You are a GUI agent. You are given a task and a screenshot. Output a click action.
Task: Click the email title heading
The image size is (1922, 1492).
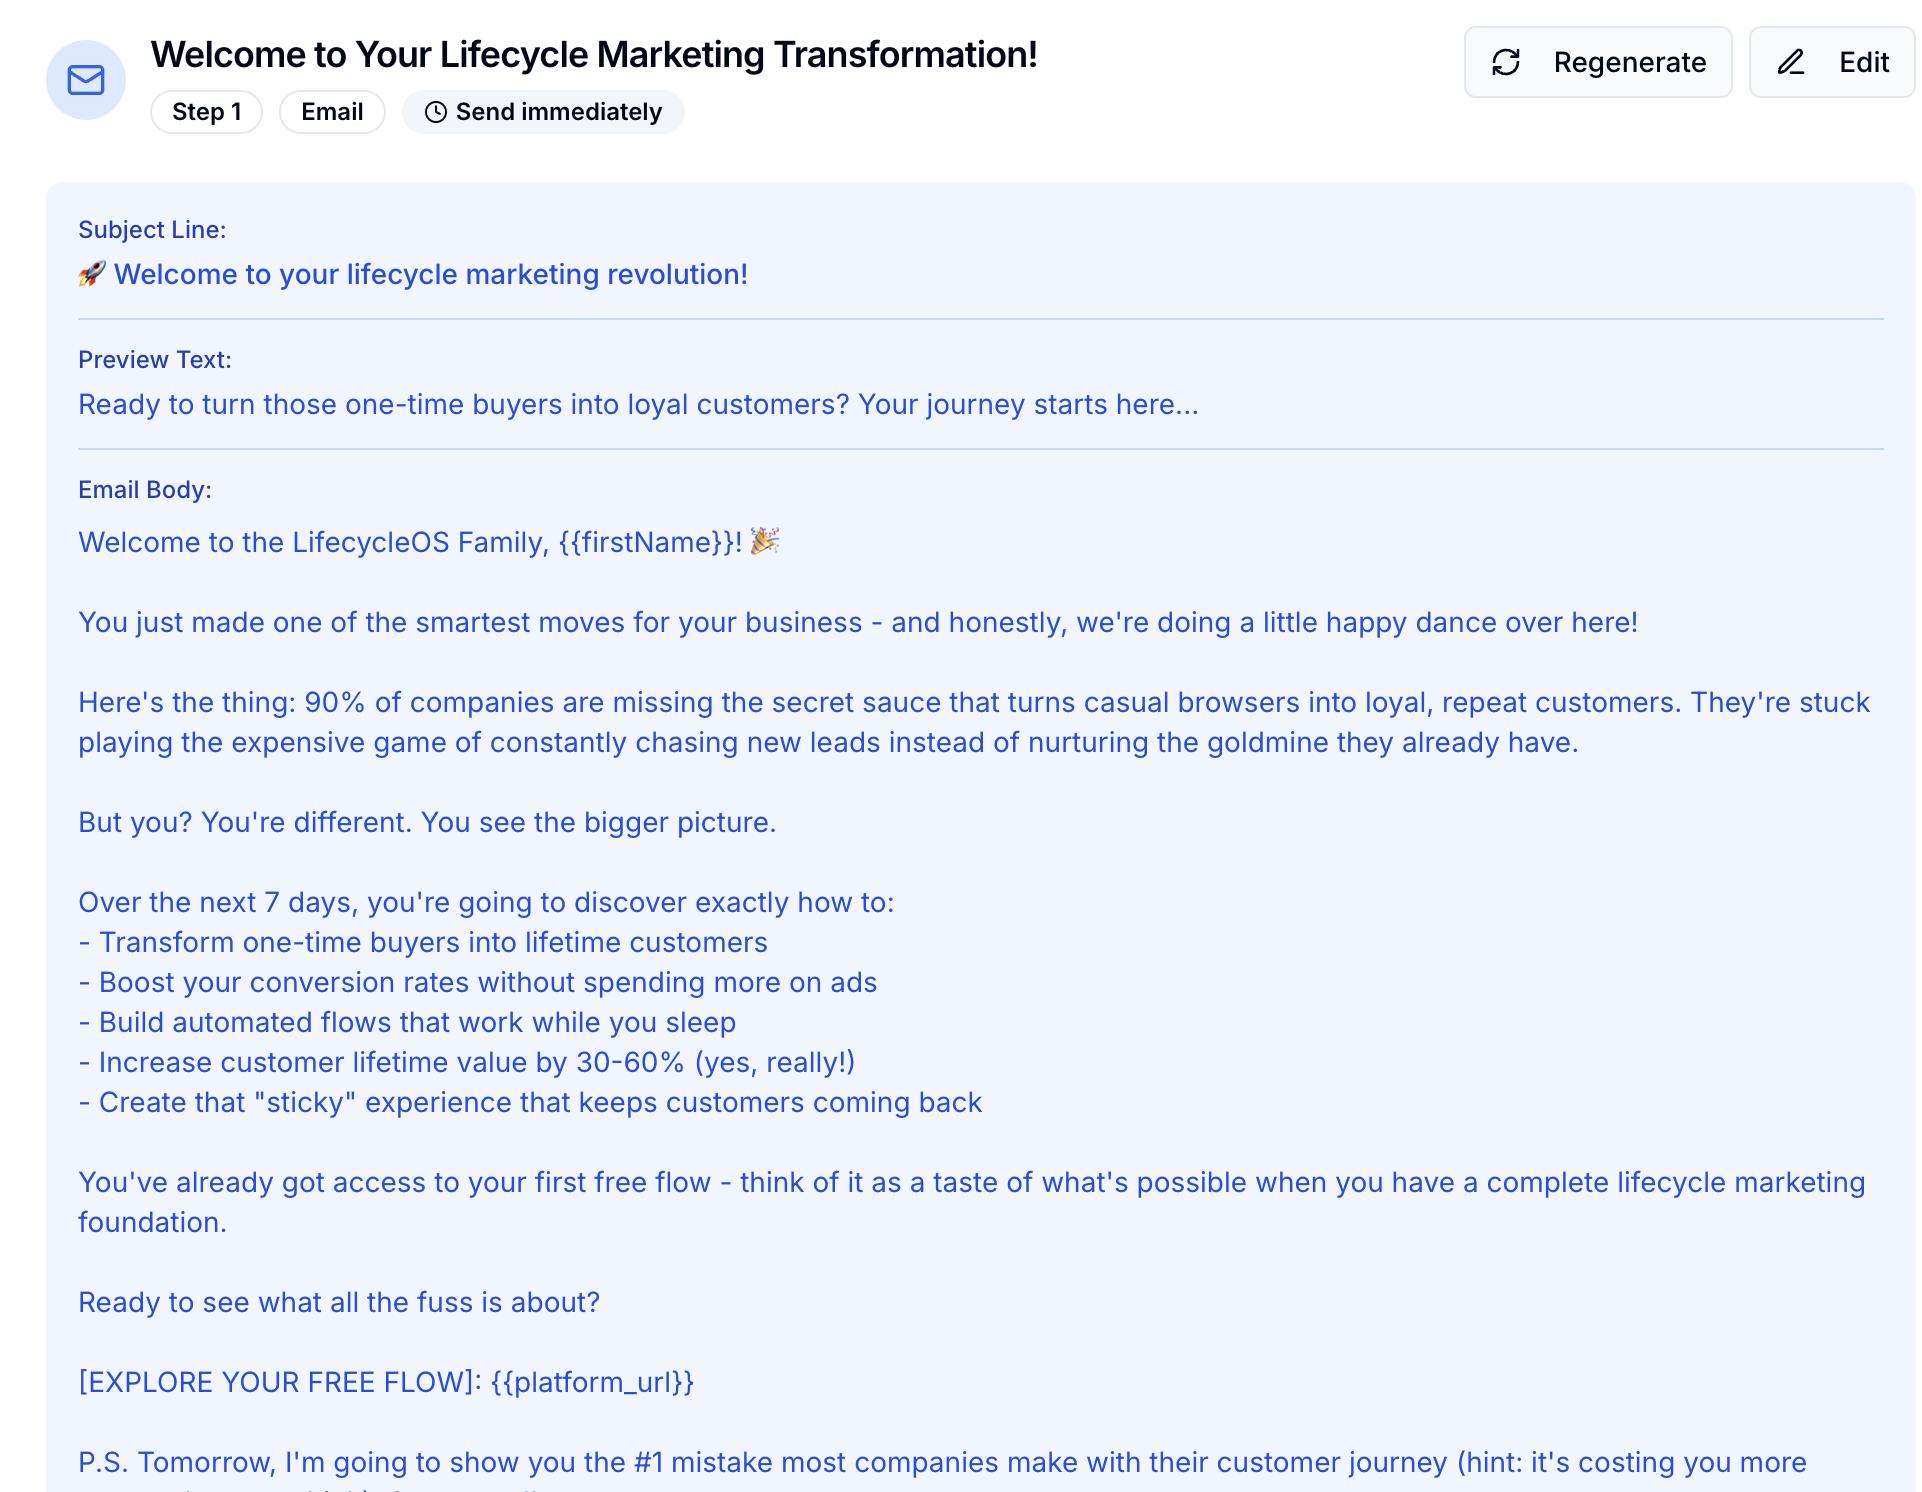pyautogui.click(x=593, y=55)
